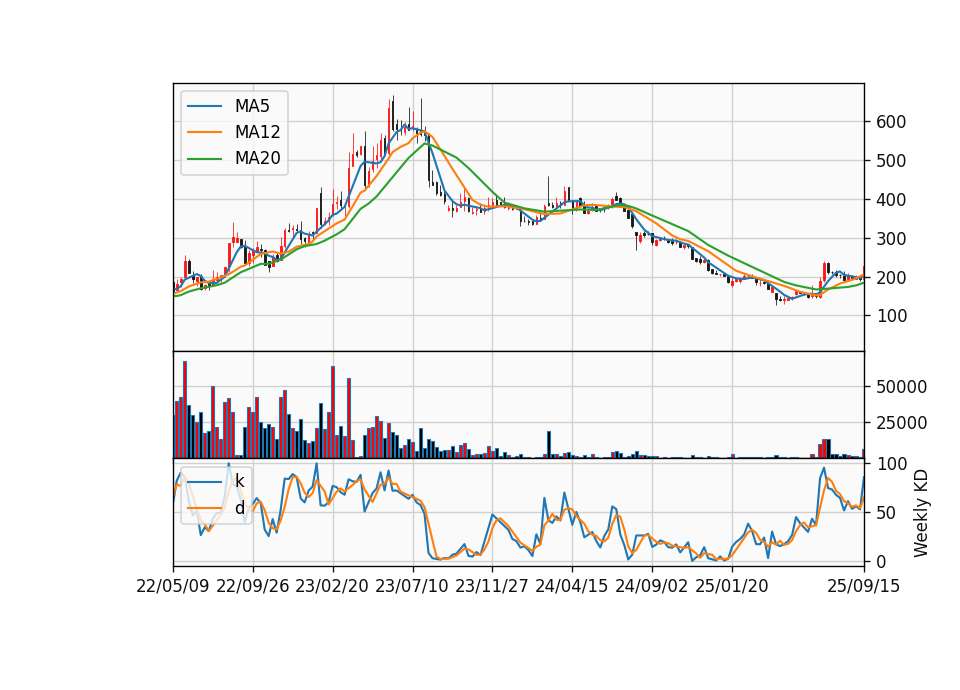Click the k legend label in KD panel

tap(239, 481)
